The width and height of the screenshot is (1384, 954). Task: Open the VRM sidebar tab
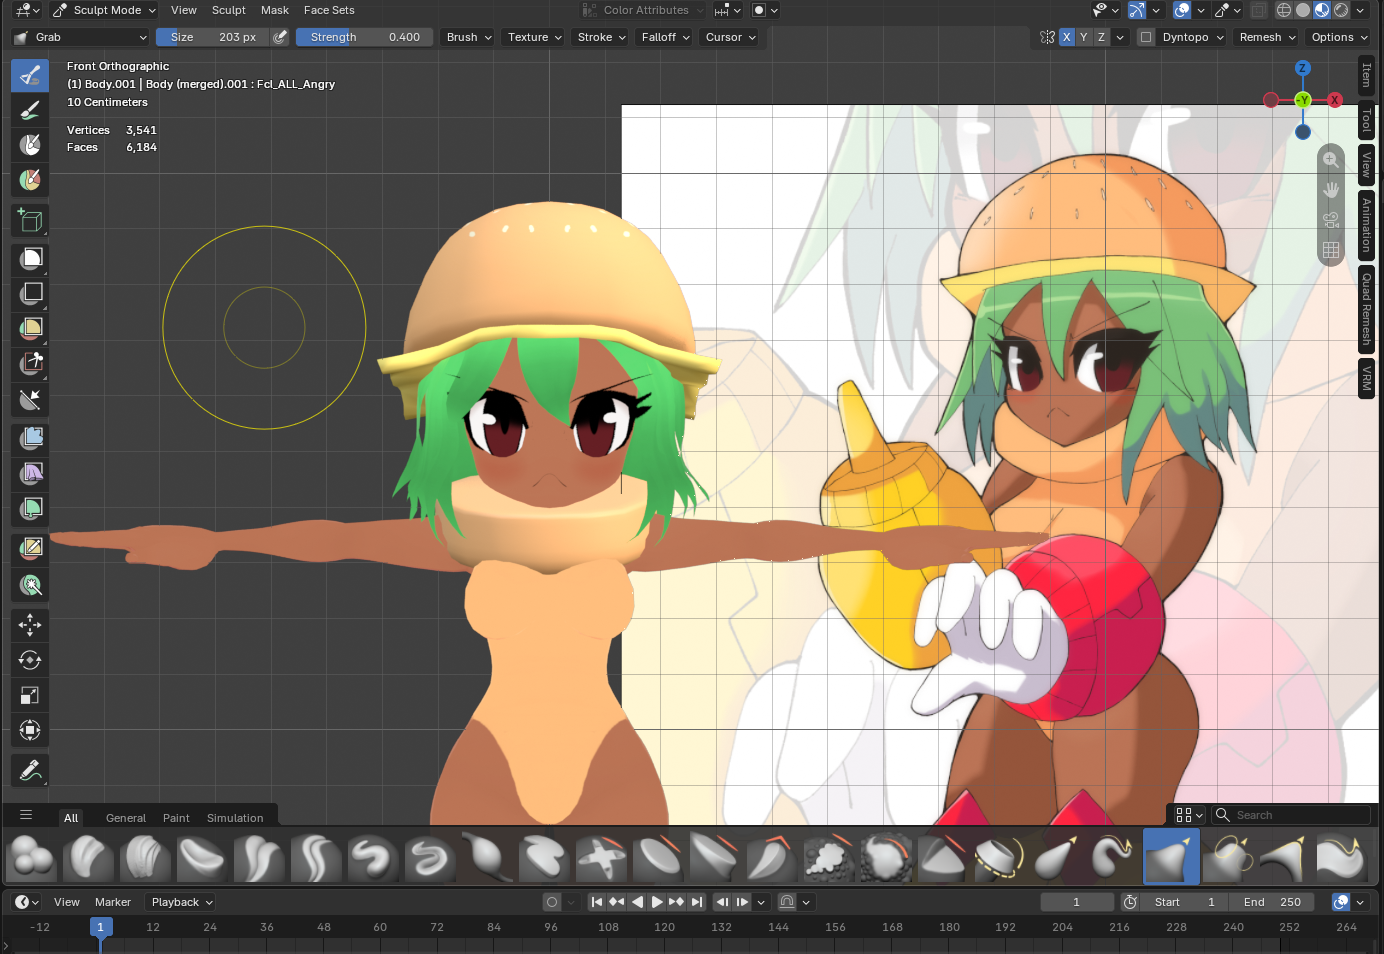(x=1366, y=378)
